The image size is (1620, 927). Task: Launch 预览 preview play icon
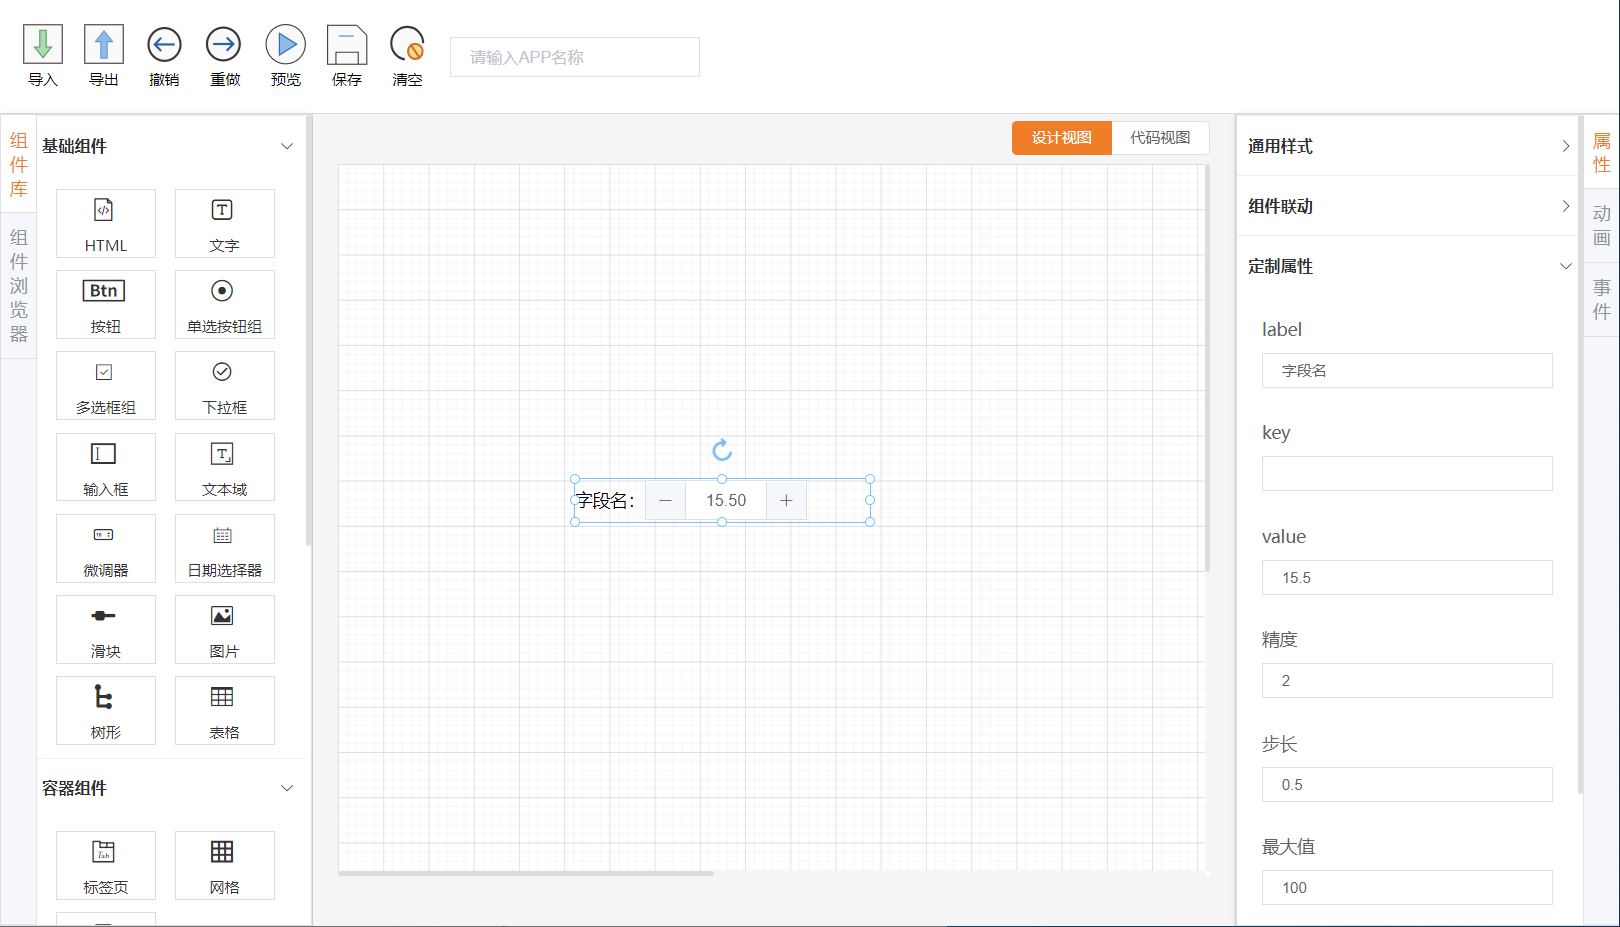pos(286,45)
